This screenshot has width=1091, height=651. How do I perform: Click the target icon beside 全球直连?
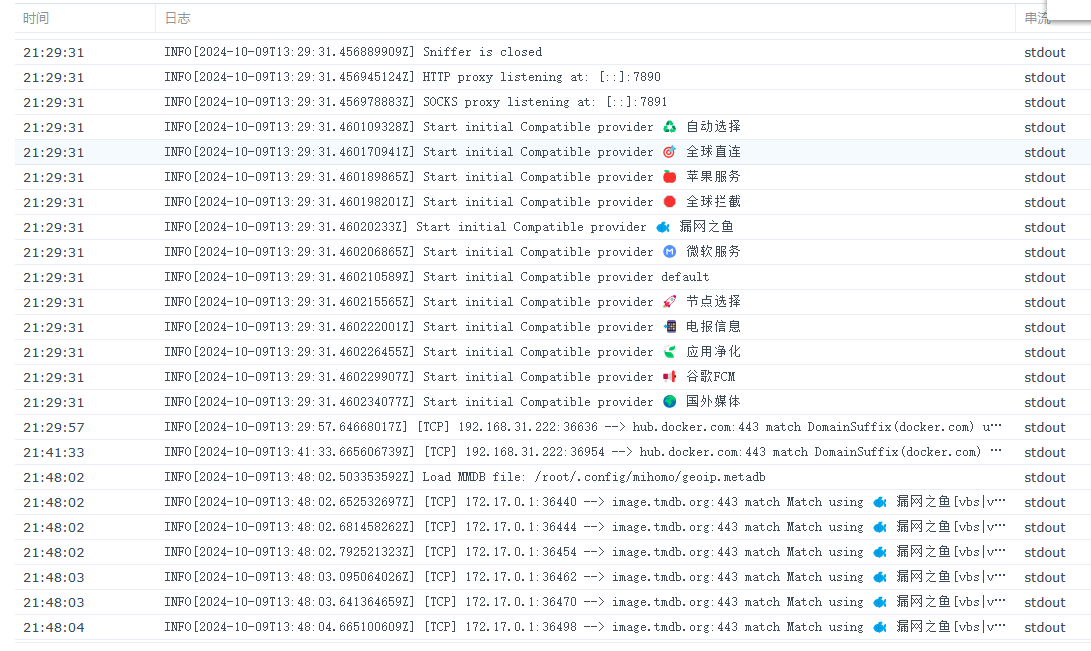[x=670, y=152]
